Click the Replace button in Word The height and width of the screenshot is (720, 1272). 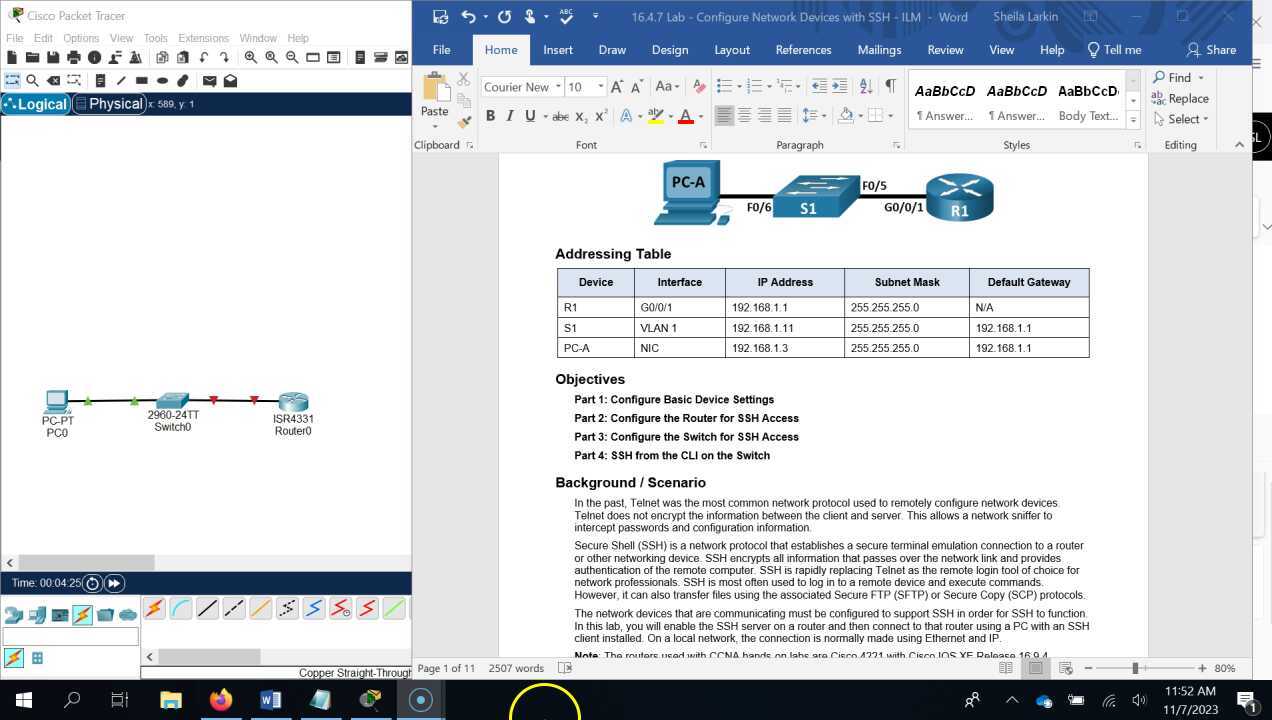coord(1184,98)
